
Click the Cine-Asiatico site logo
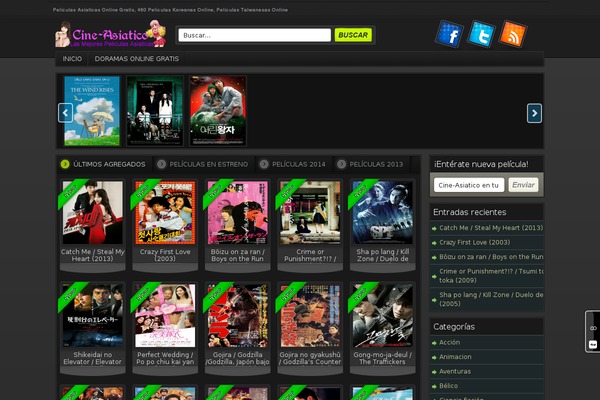pos(111,34)
